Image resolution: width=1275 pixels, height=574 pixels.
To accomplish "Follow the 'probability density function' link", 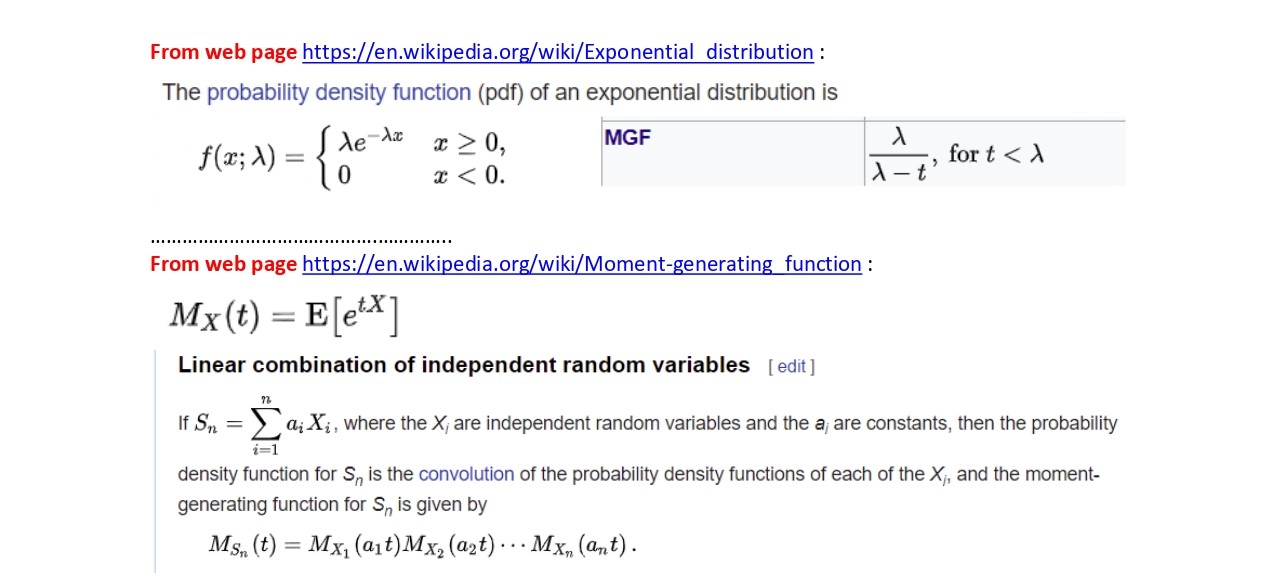I will 338,93.
